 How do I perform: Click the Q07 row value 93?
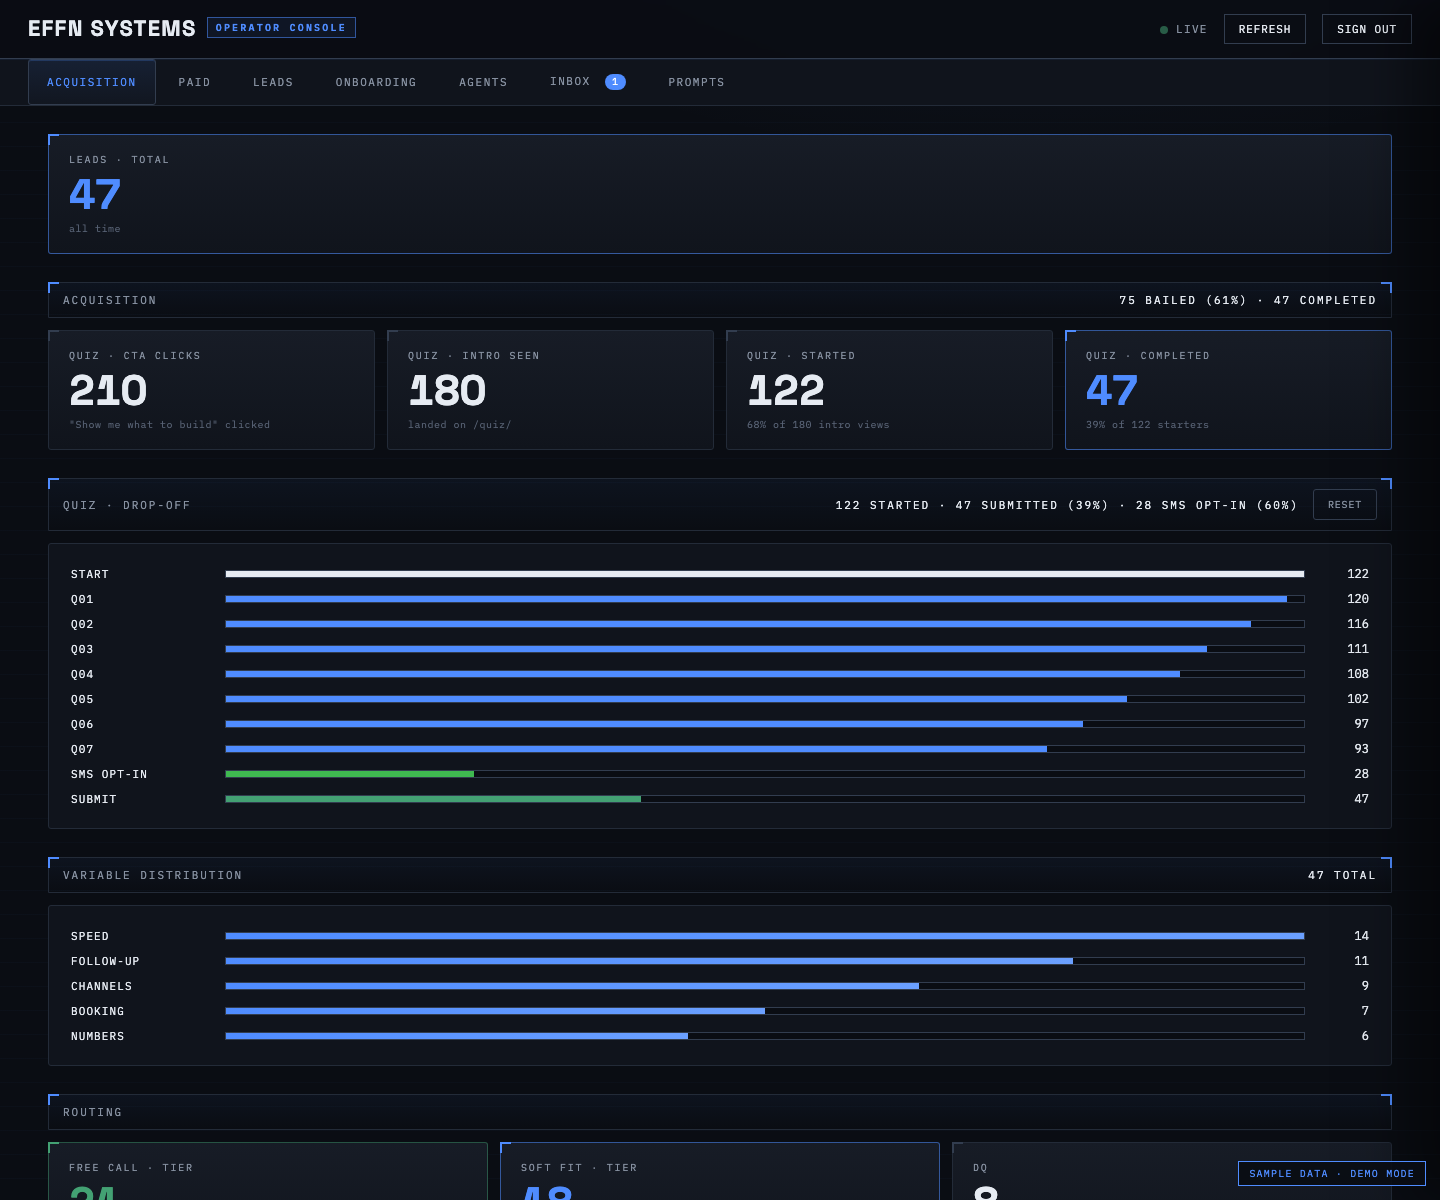pos(1362,749)
